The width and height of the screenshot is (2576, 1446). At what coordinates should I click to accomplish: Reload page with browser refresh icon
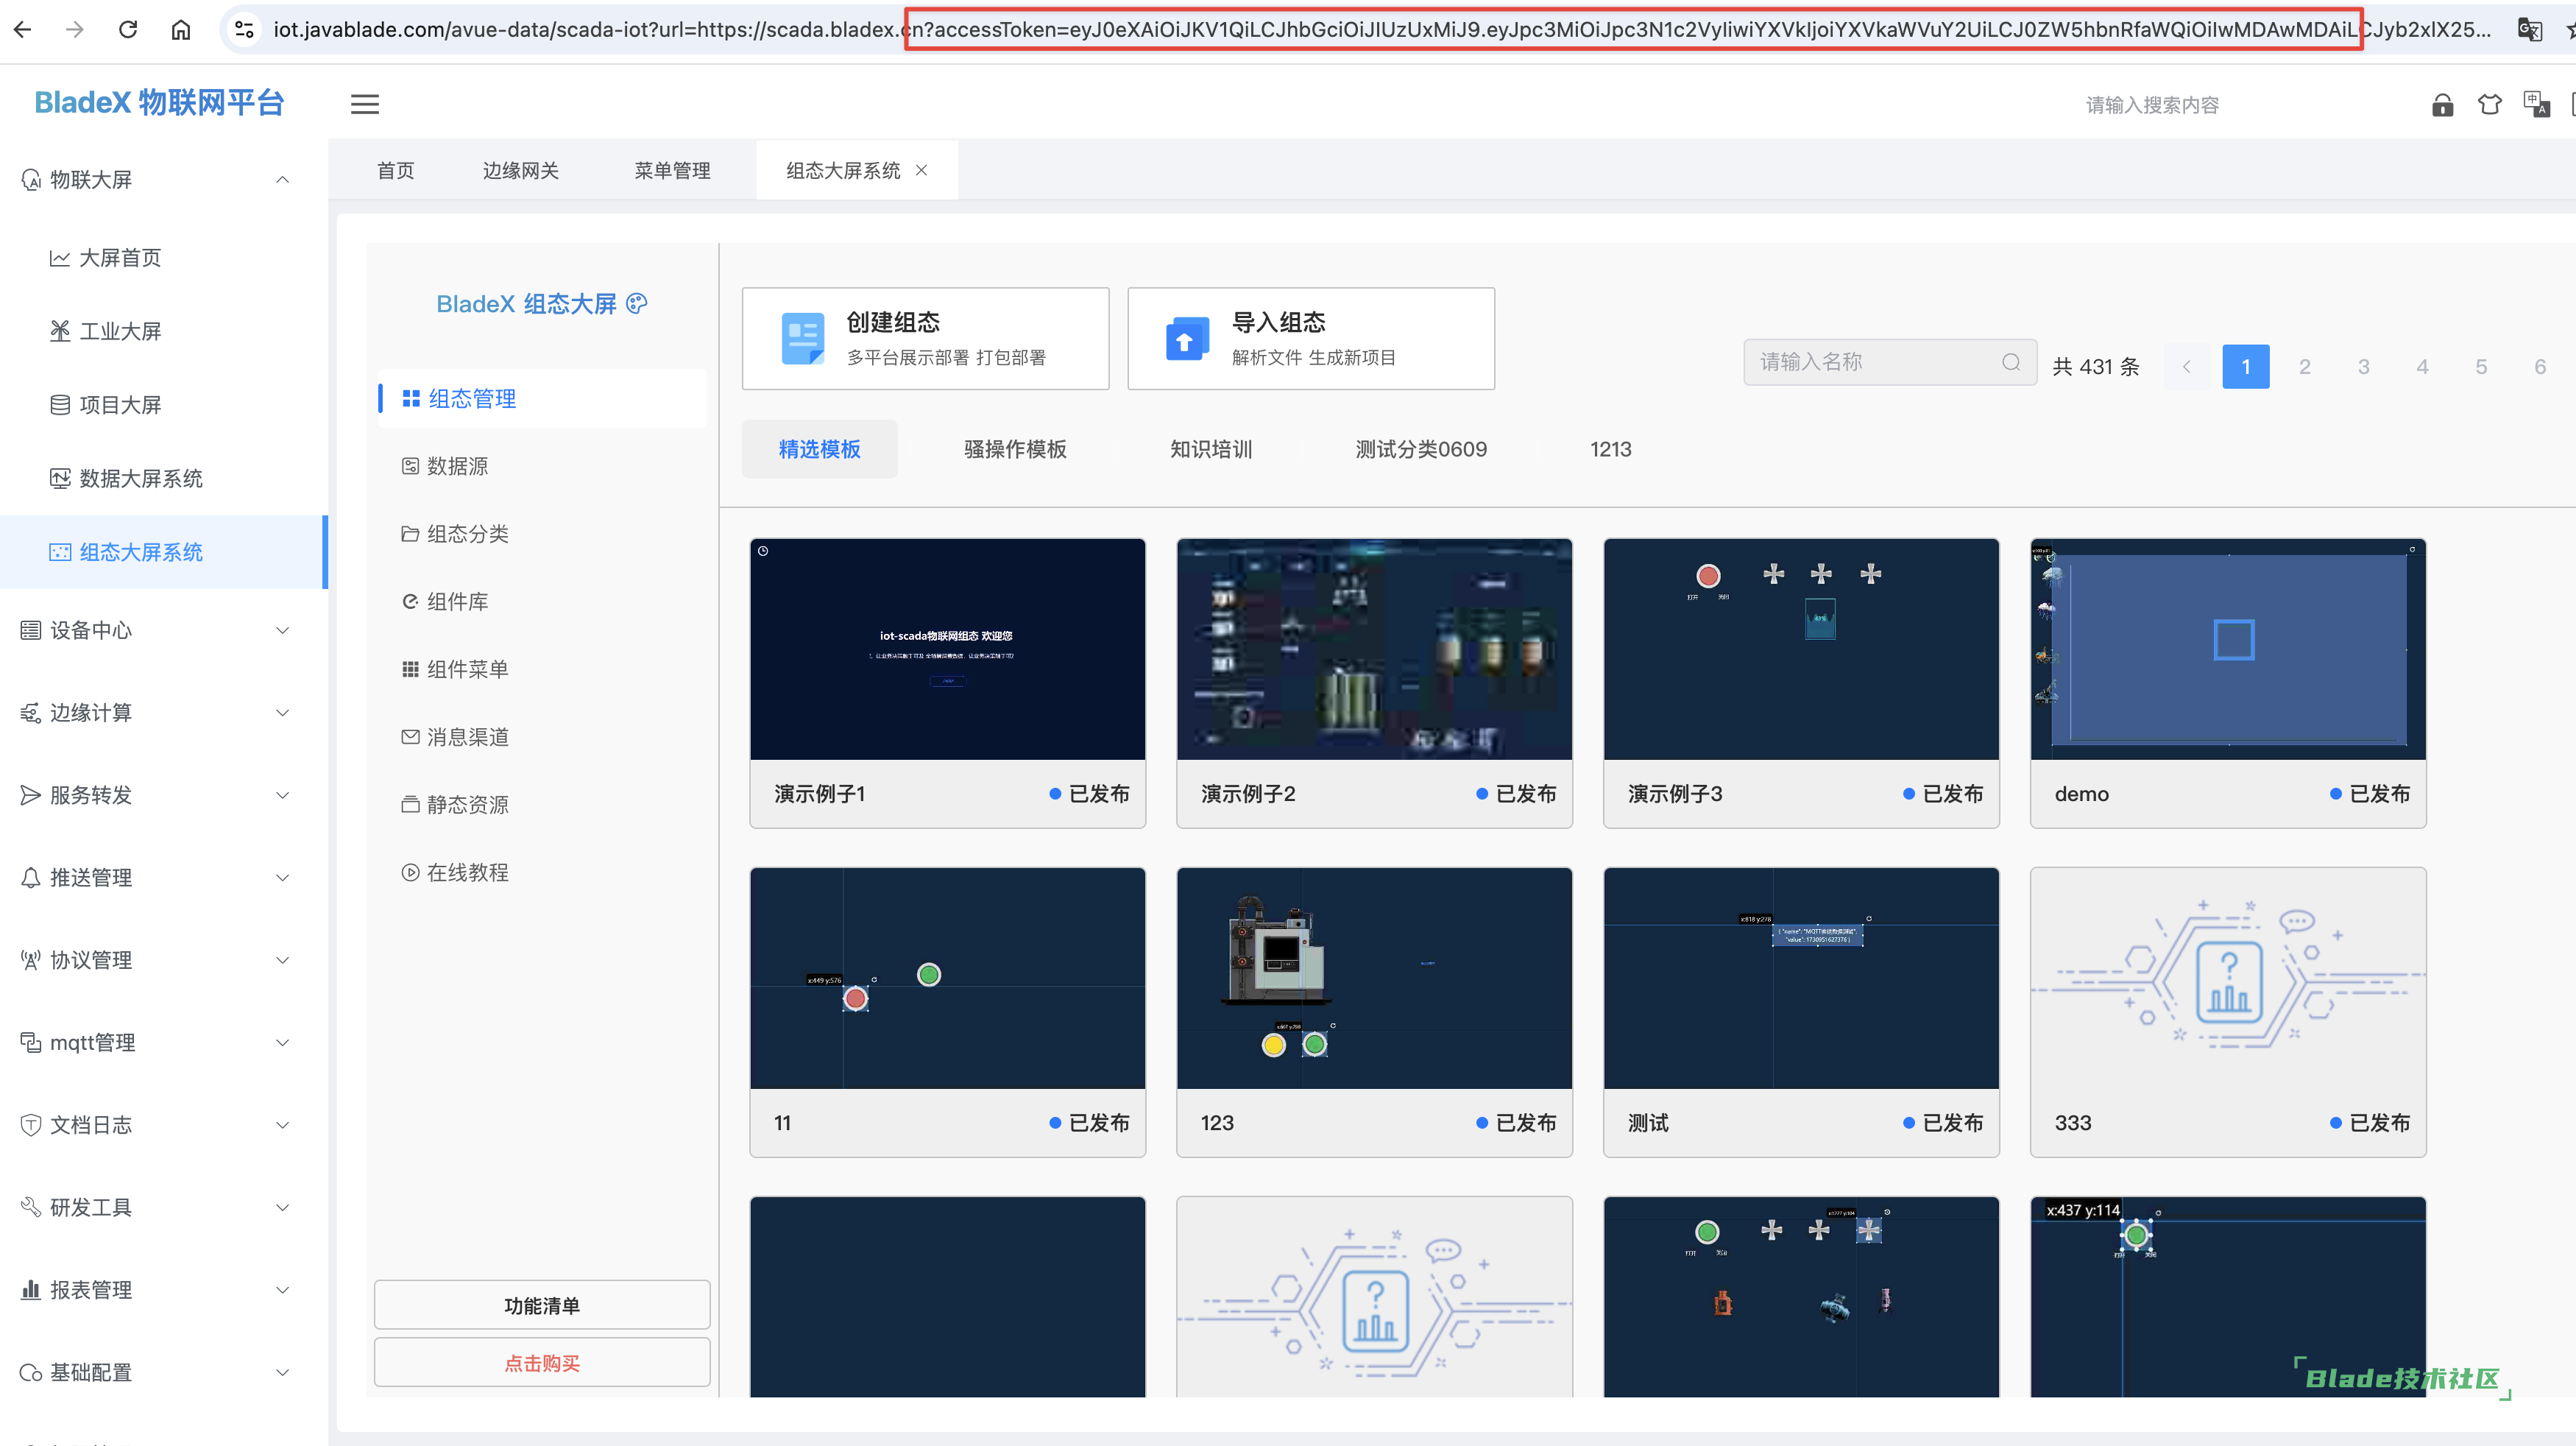(x=128, y=29)
